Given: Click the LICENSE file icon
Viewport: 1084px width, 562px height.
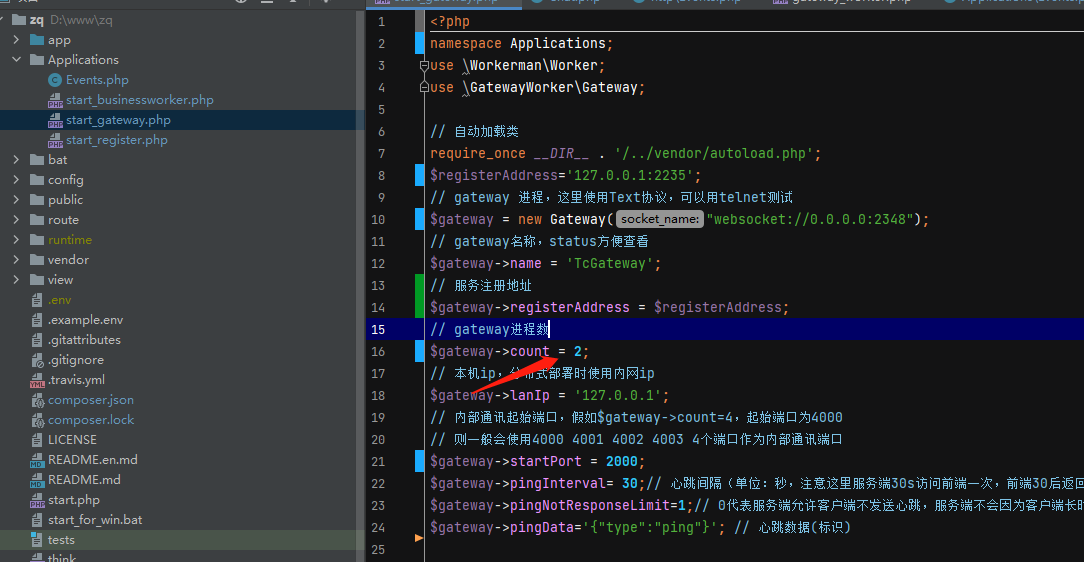Looking at the screenshot, I should (x=37, y=440).
